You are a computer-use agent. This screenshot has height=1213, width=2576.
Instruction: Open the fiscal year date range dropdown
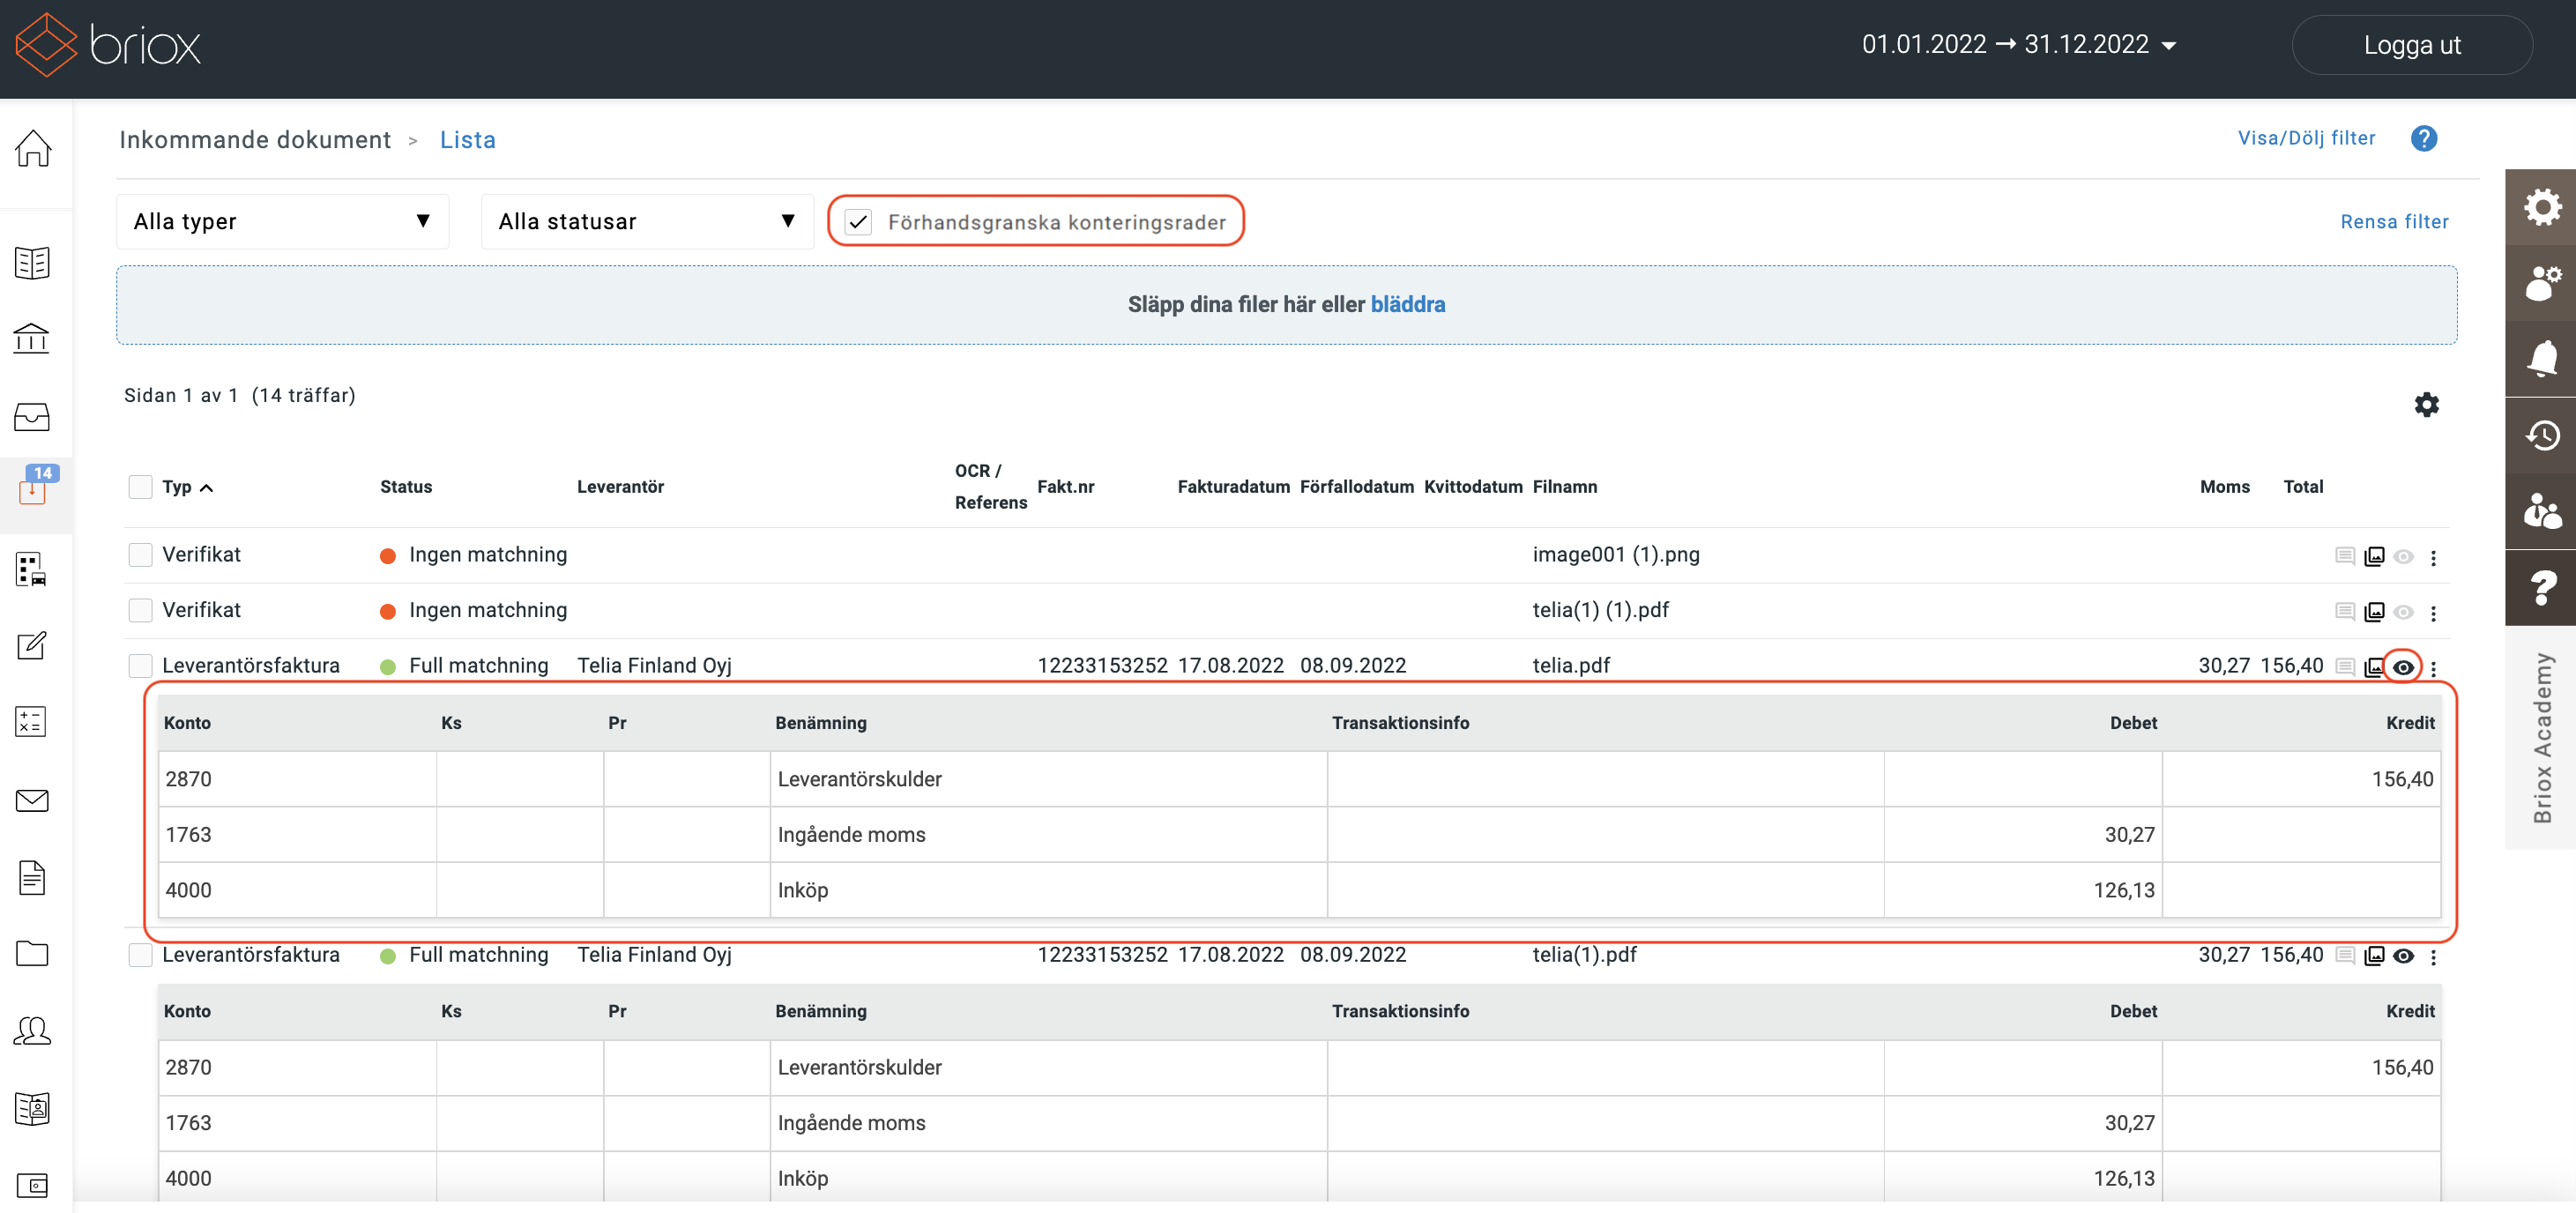[x=2018, y=45]
